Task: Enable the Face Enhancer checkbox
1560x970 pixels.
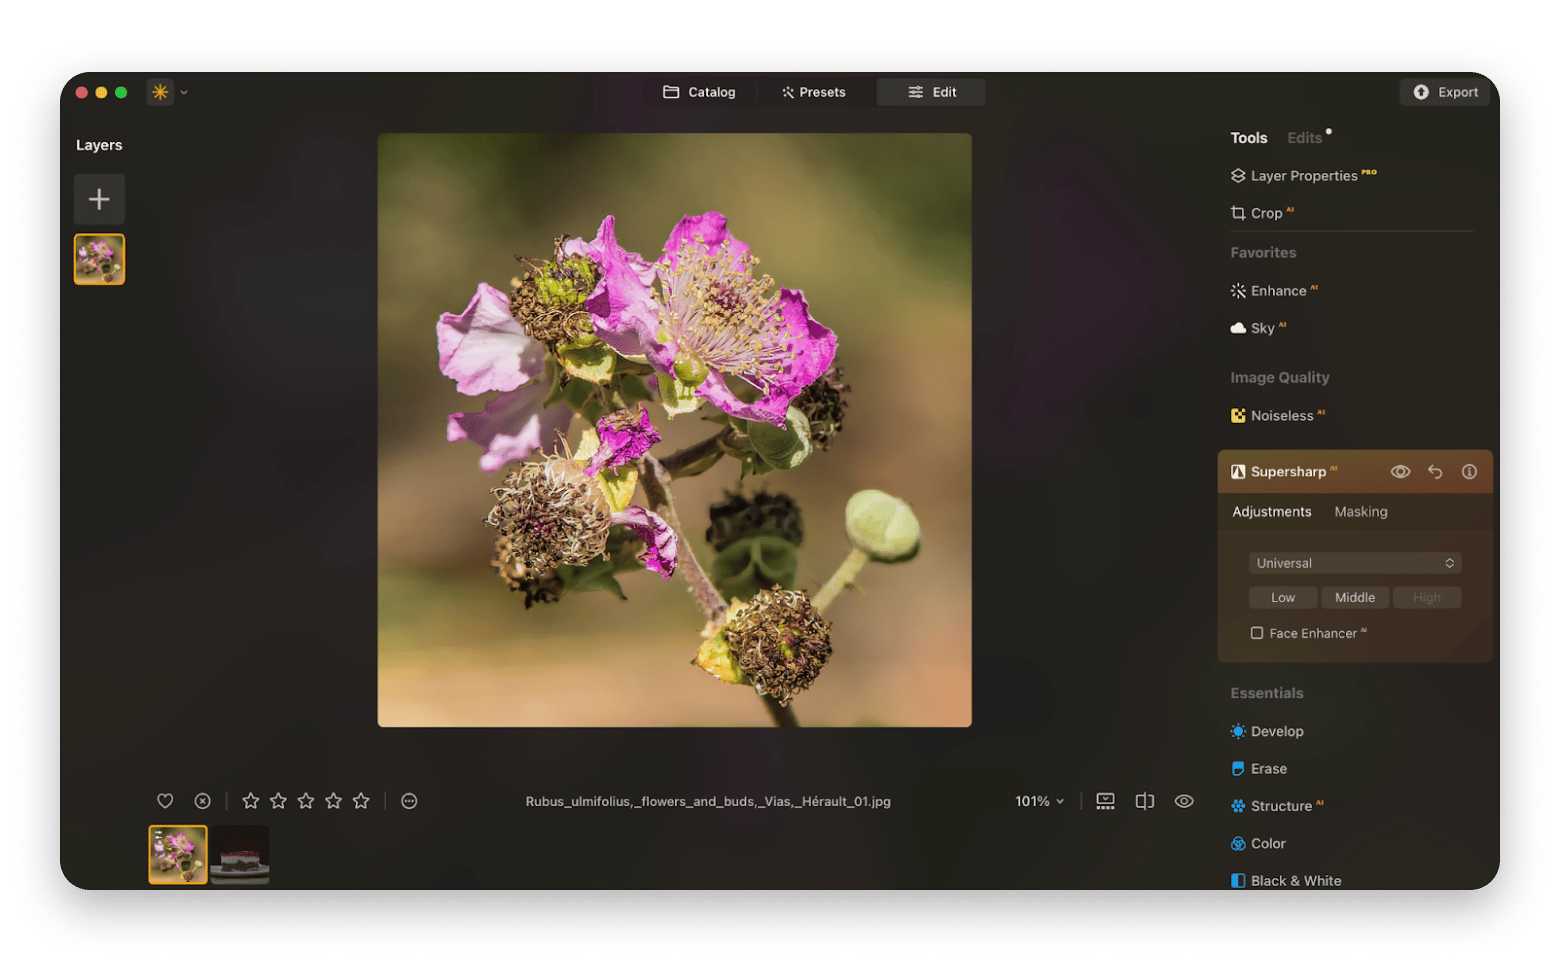Action: (1258, 632)
